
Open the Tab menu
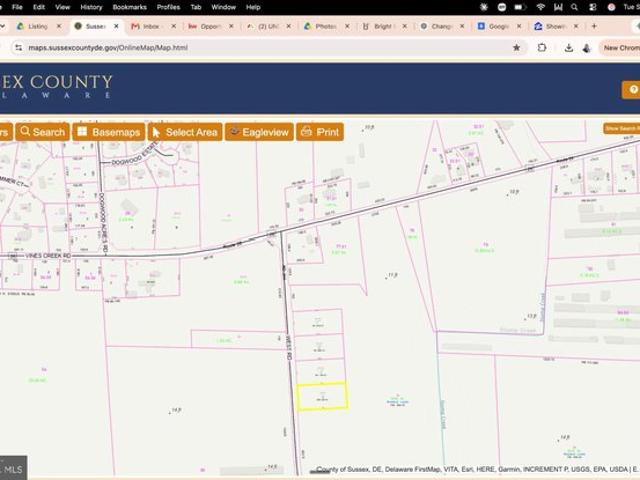[x=196, y=7]
